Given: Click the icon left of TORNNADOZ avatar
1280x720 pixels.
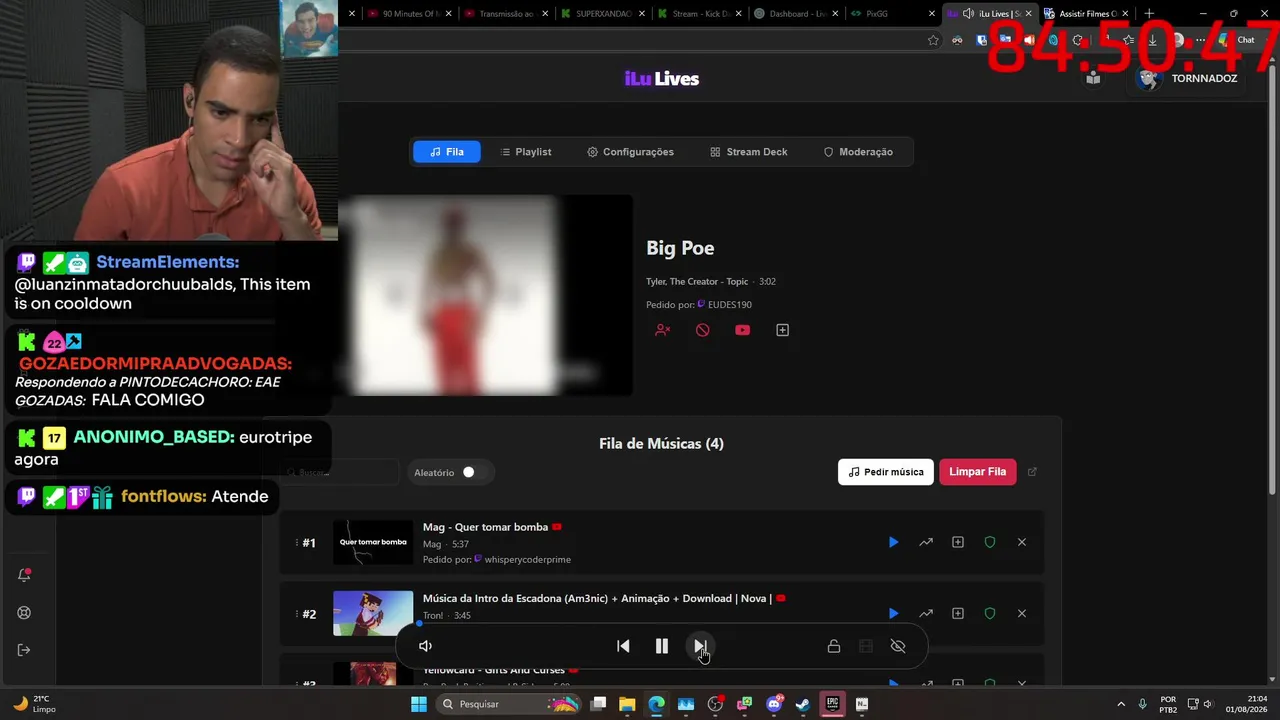Looking at the screenshot, I should (x=1094, y=78).
